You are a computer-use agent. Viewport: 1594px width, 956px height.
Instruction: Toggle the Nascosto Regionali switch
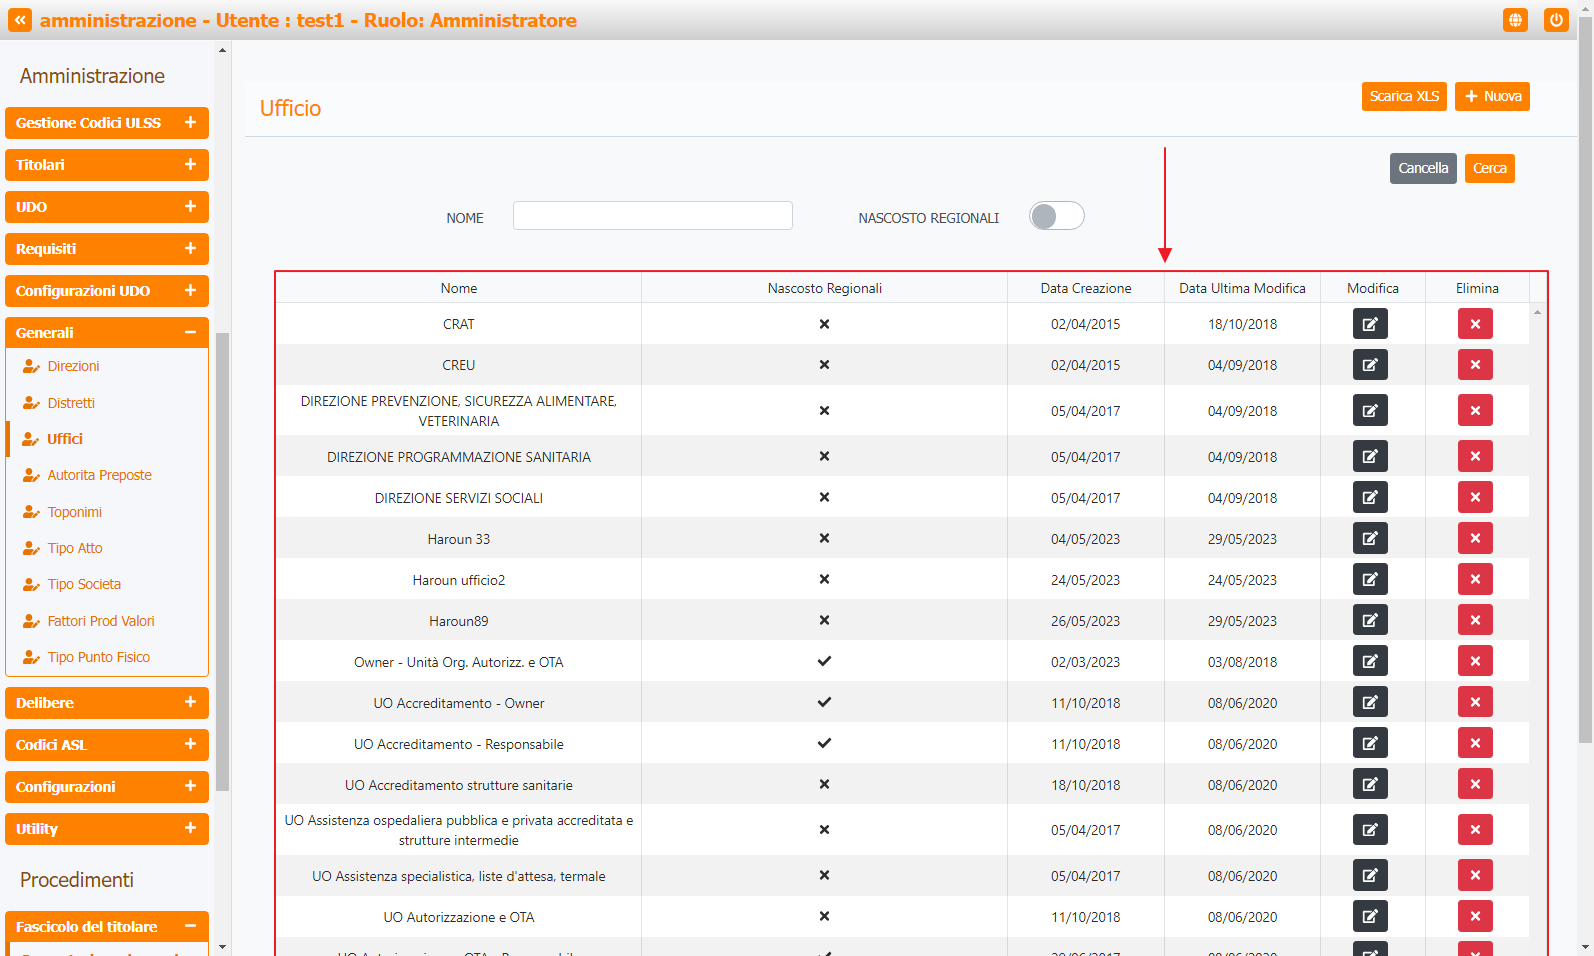(1056, 216)
